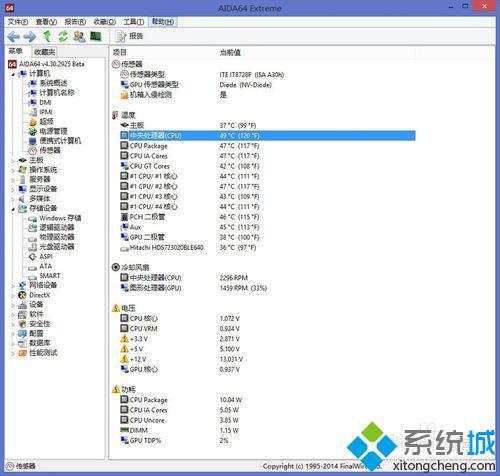
Task: Click the green Up arrow toolbar icon
Action: tap(47, 36)
